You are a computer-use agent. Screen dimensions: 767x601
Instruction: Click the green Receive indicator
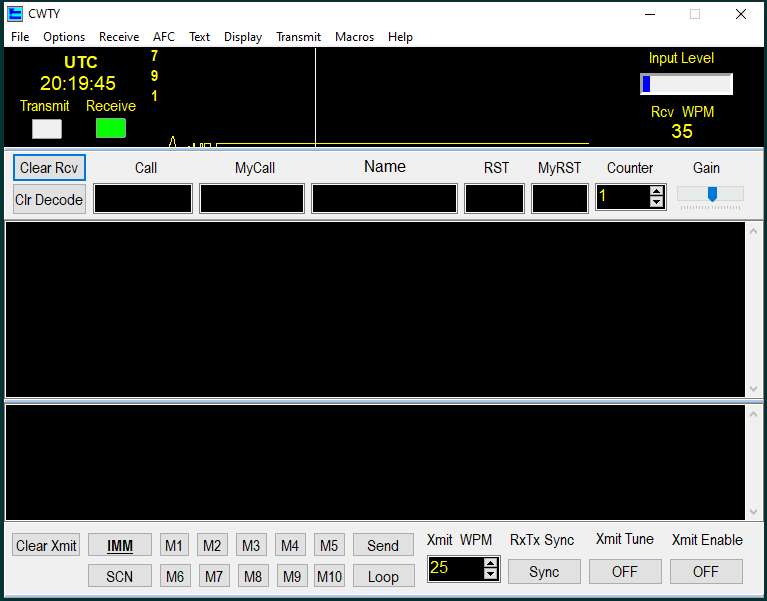111,128
